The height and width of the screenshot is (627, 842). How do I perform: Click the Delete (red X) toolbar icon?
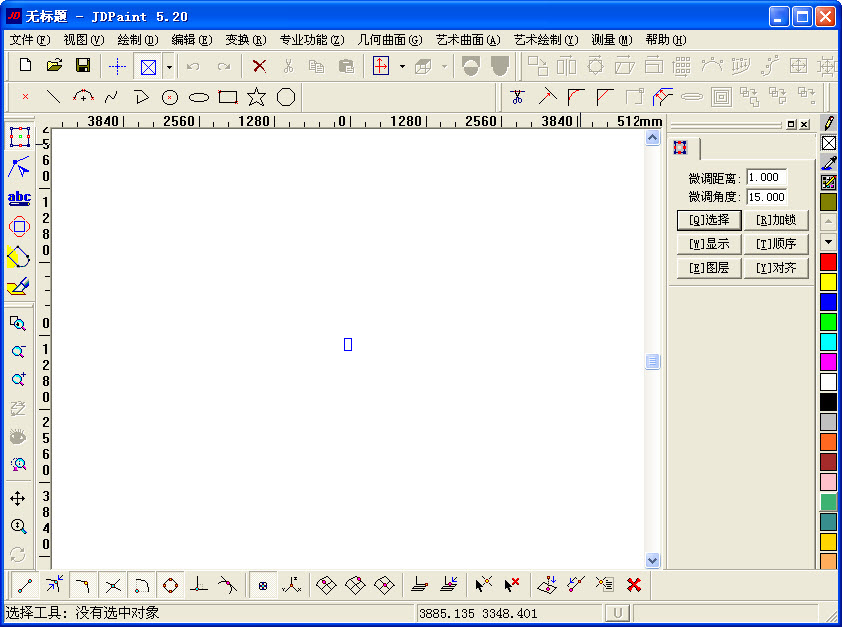pos(259,65)
